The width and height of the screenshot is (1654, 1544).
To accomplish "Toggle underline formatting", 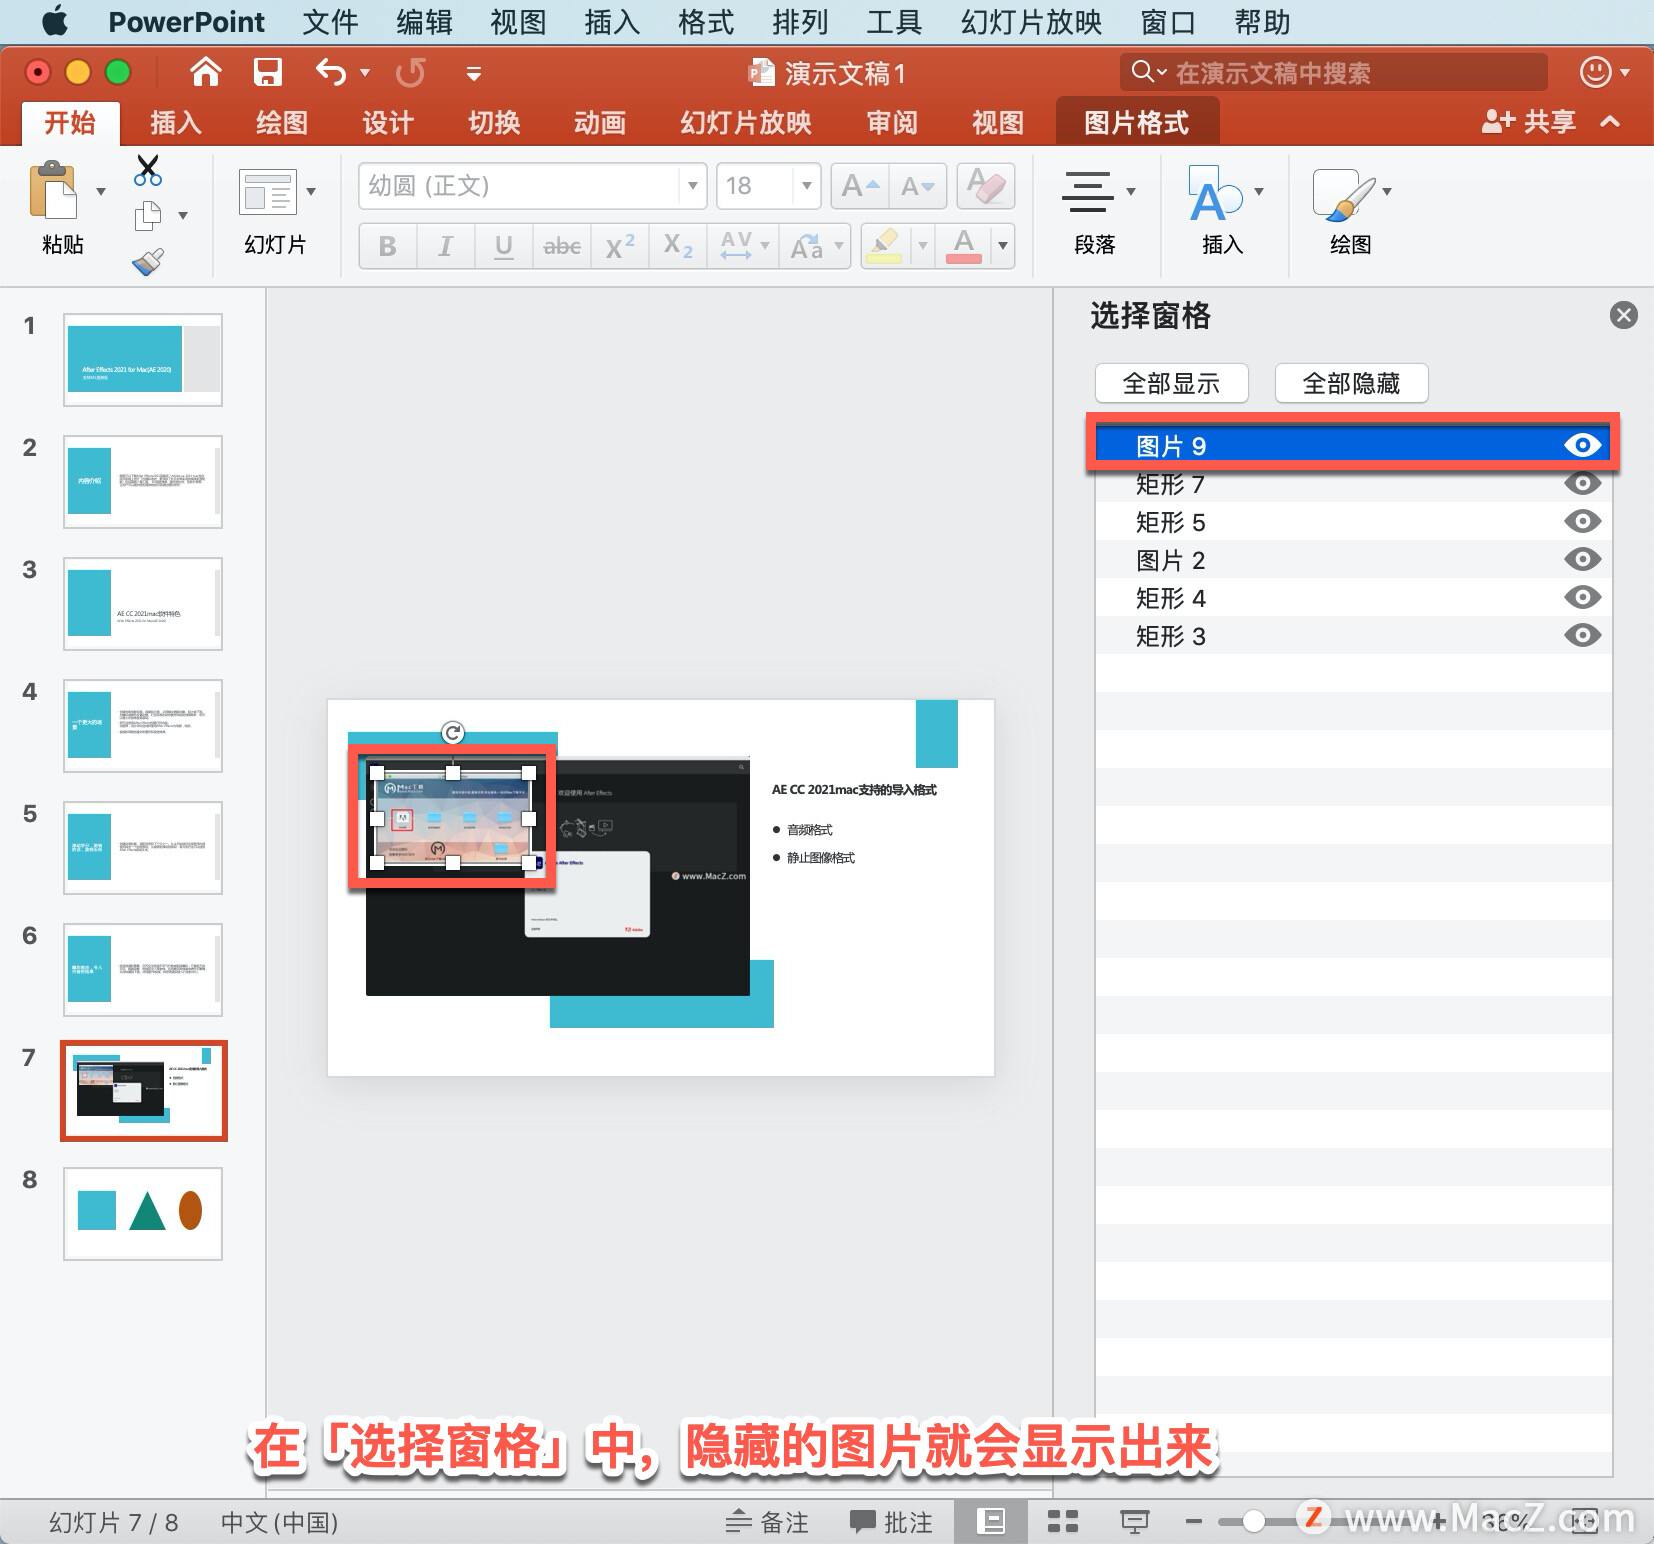I will (504, 246).
